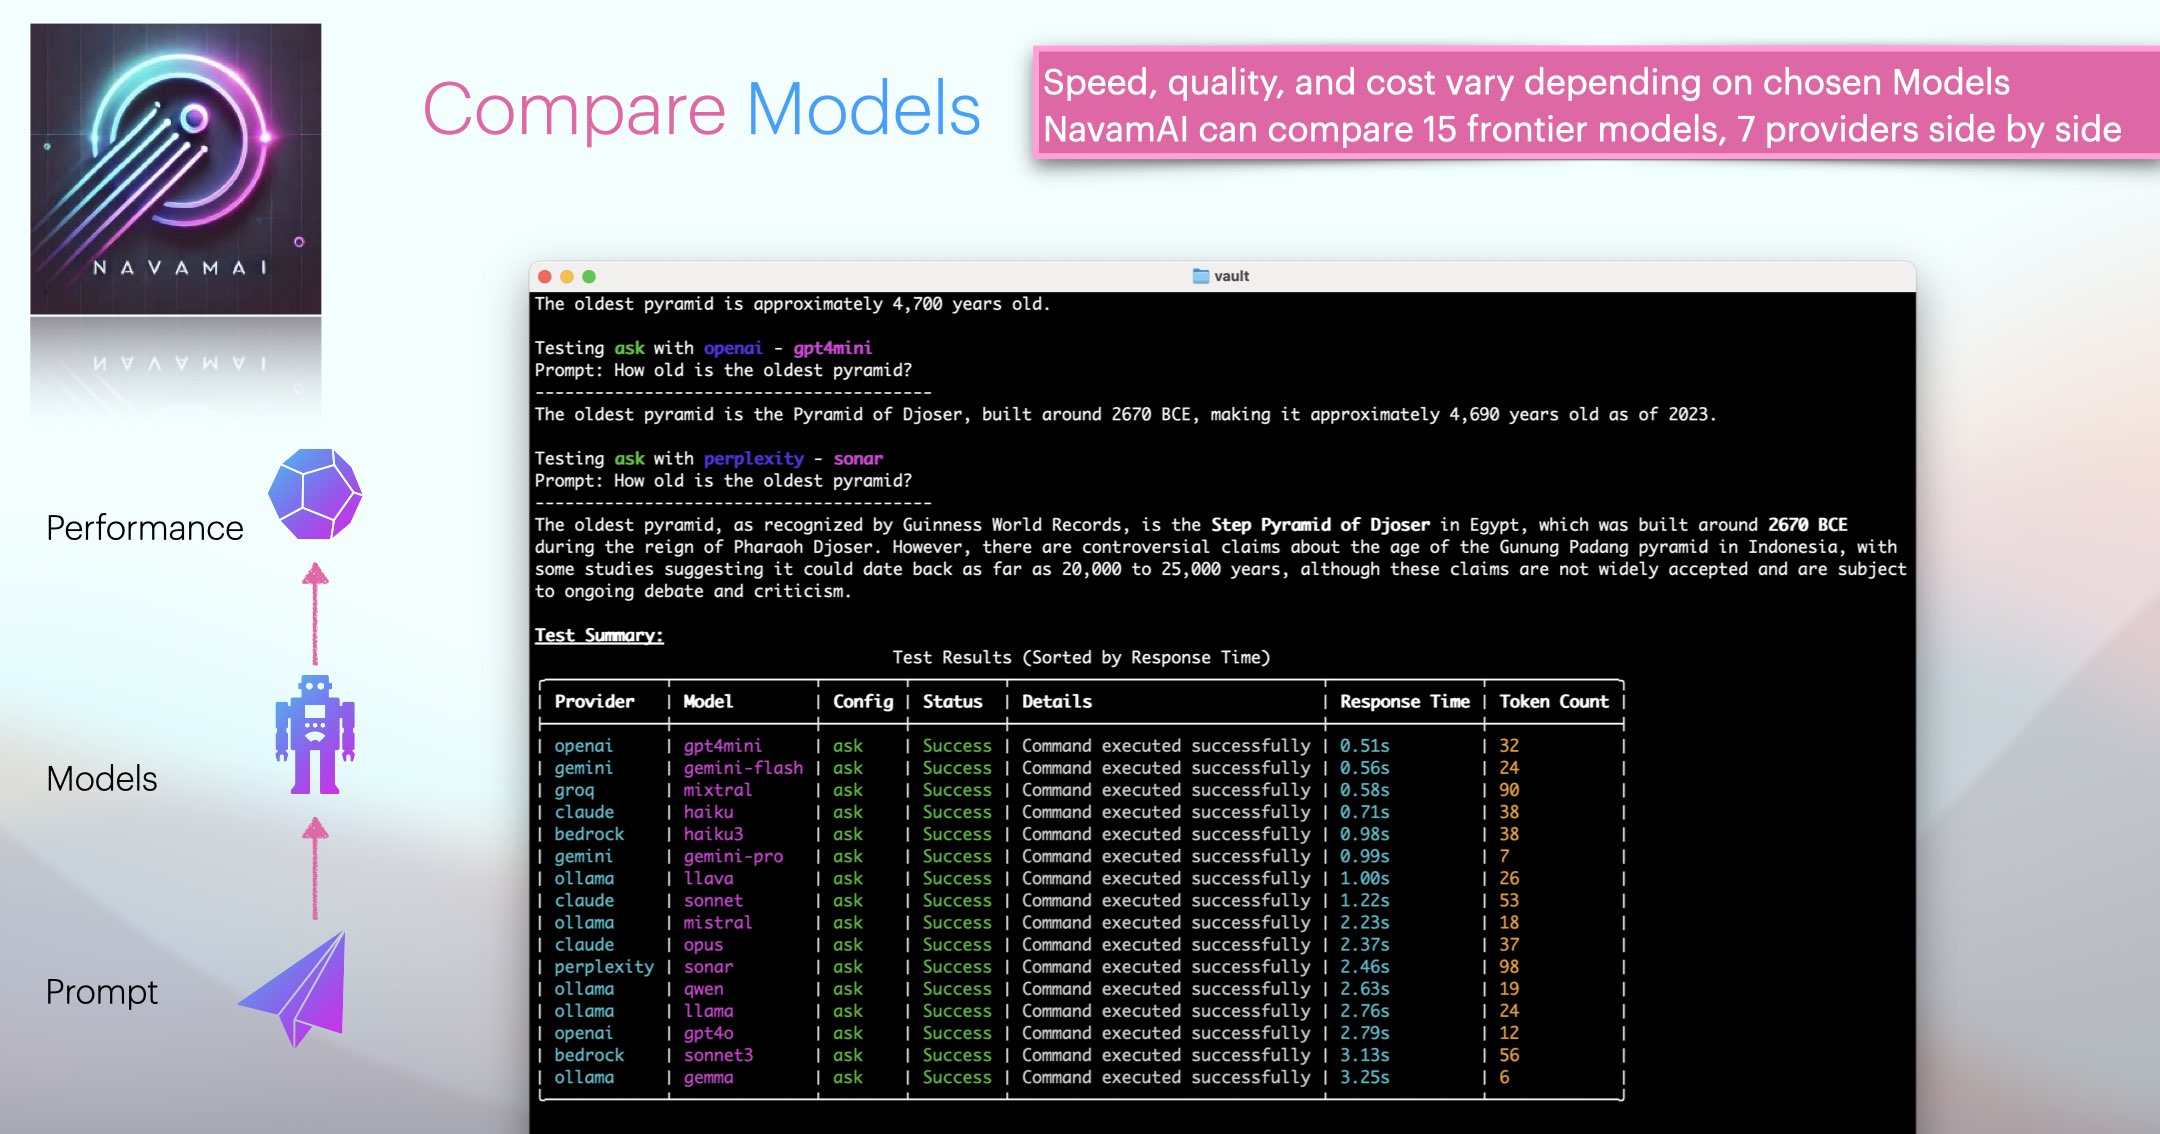The height and width of the screenshot is (1134, 2160).
Task: Click the 'Test Summary:' underlined heading
Action: point(599,635)
